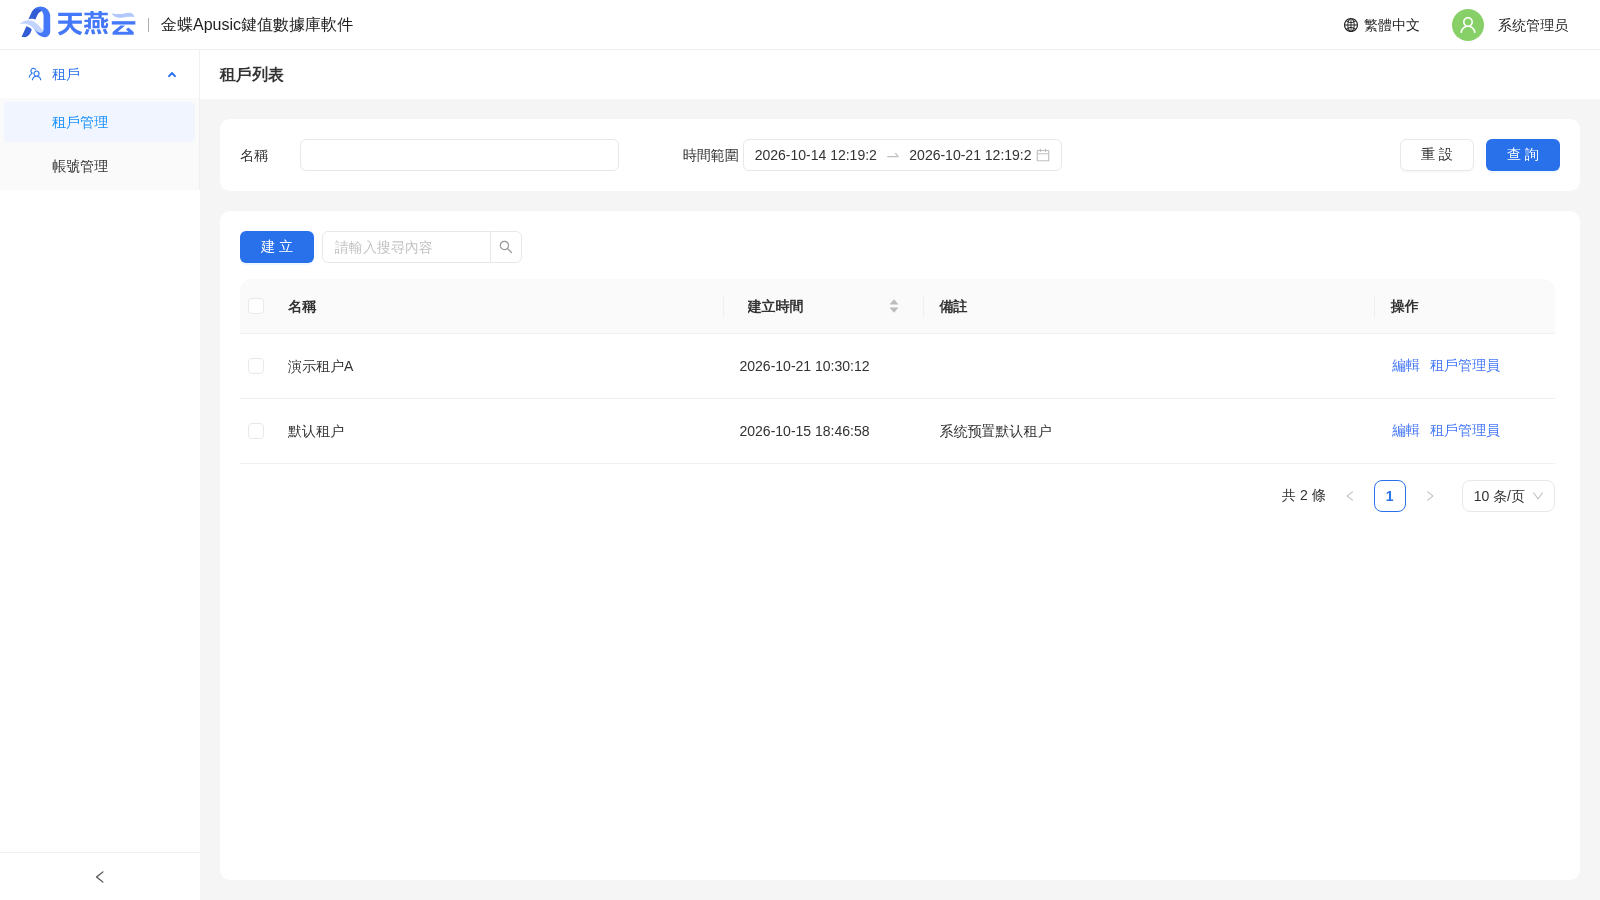Open 帳號管理 in the sidebar
Image resolution: width=1600 pixels, height=900 pixels.
click(100, 166)
